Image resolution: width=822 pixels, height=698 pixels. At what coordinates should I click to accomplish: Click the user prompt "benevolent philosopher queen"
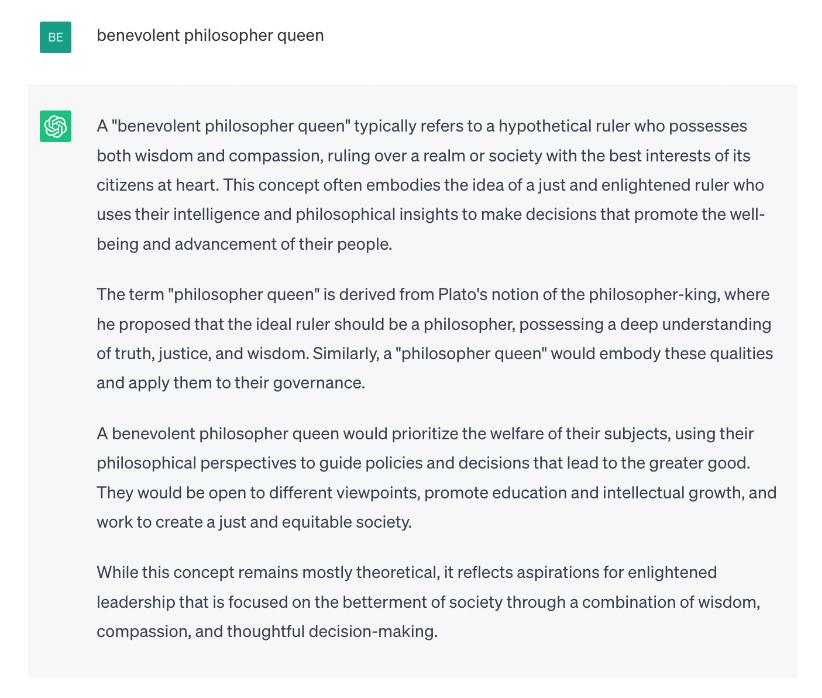tap(210, 35)
